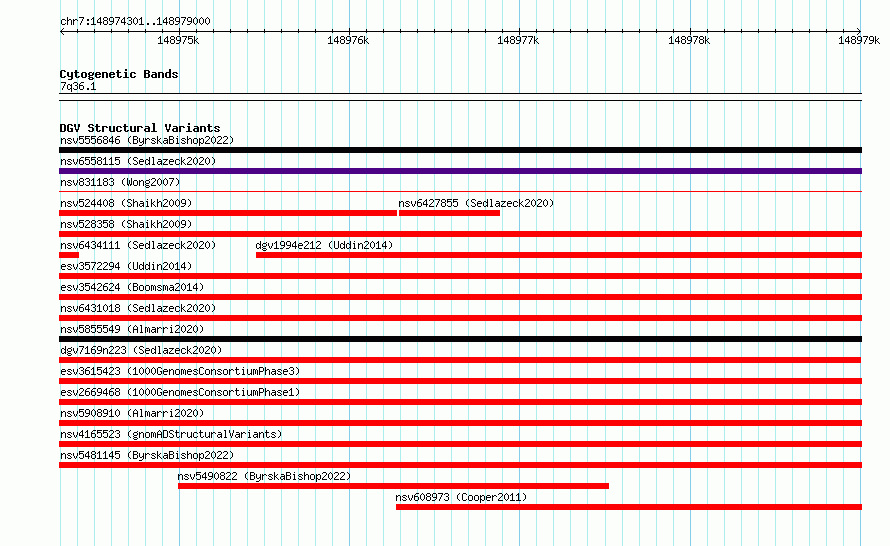
Task: Click the 148977k ruler tick label
Action: [x=518, y=40]
